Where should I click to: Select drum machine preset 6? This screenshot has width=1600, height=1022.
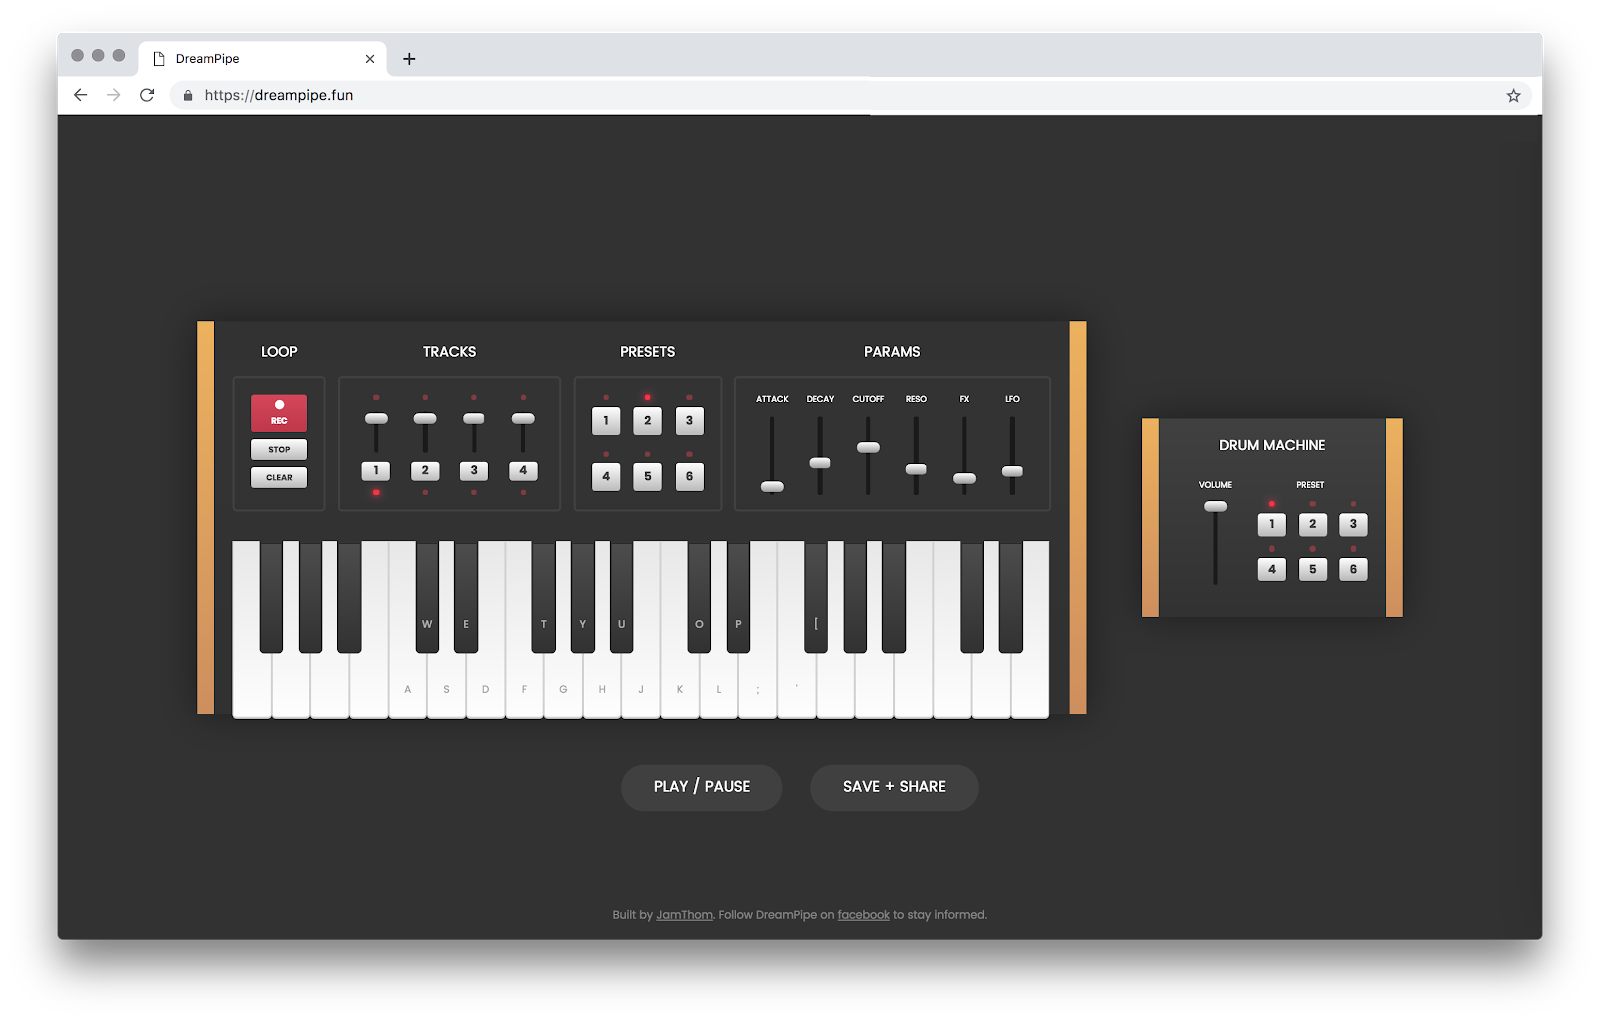[1352, 568]
